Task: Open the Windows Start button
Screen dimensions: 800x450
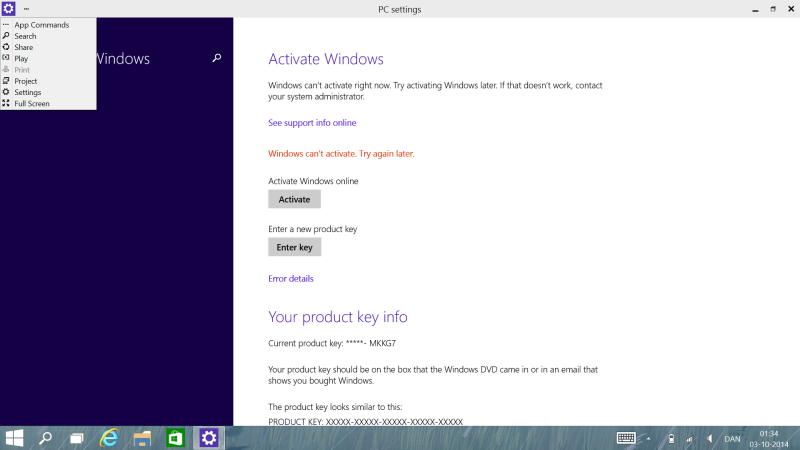Action: click(14, 438)
